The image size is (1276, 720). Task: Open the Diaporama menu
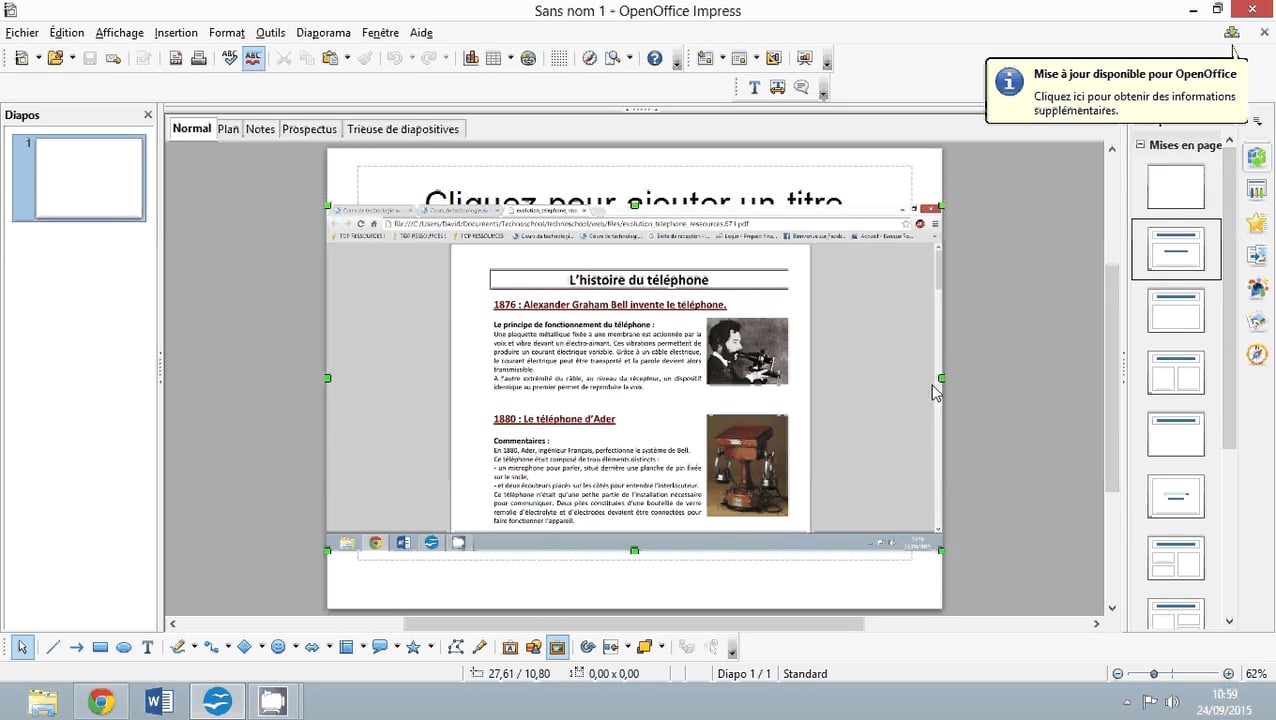(323, 33)
